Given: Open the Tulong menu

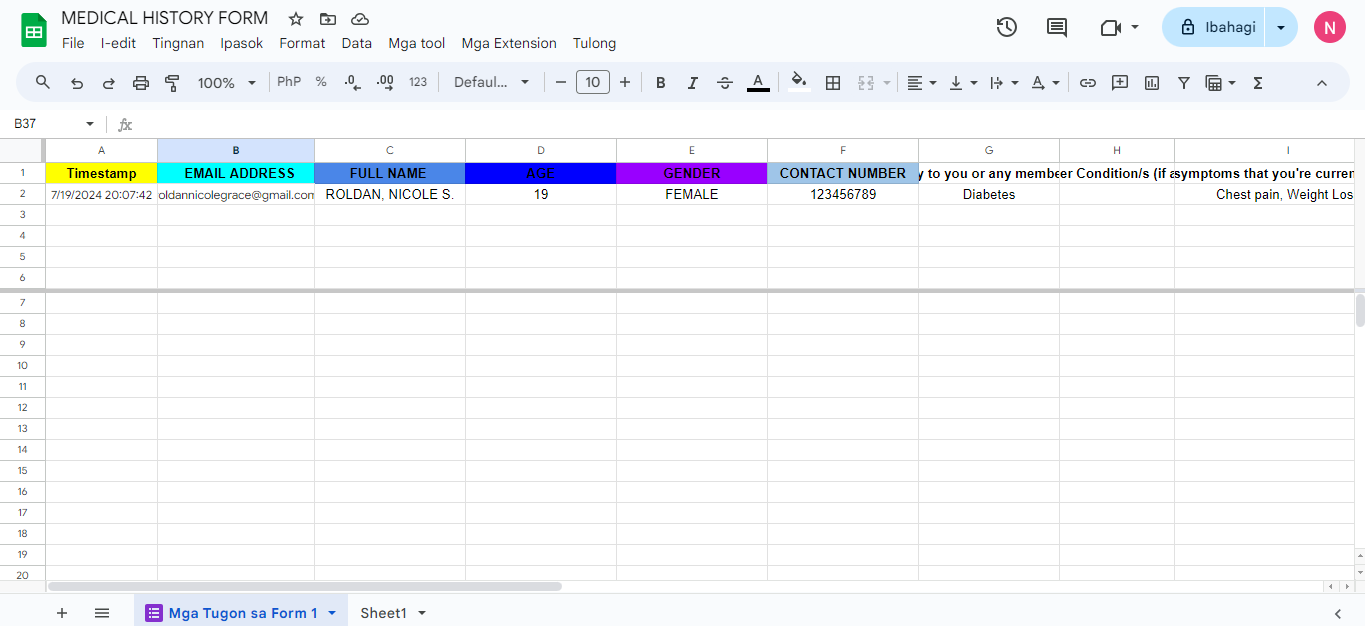Looking at the screenshot, I should pos(594,43).
